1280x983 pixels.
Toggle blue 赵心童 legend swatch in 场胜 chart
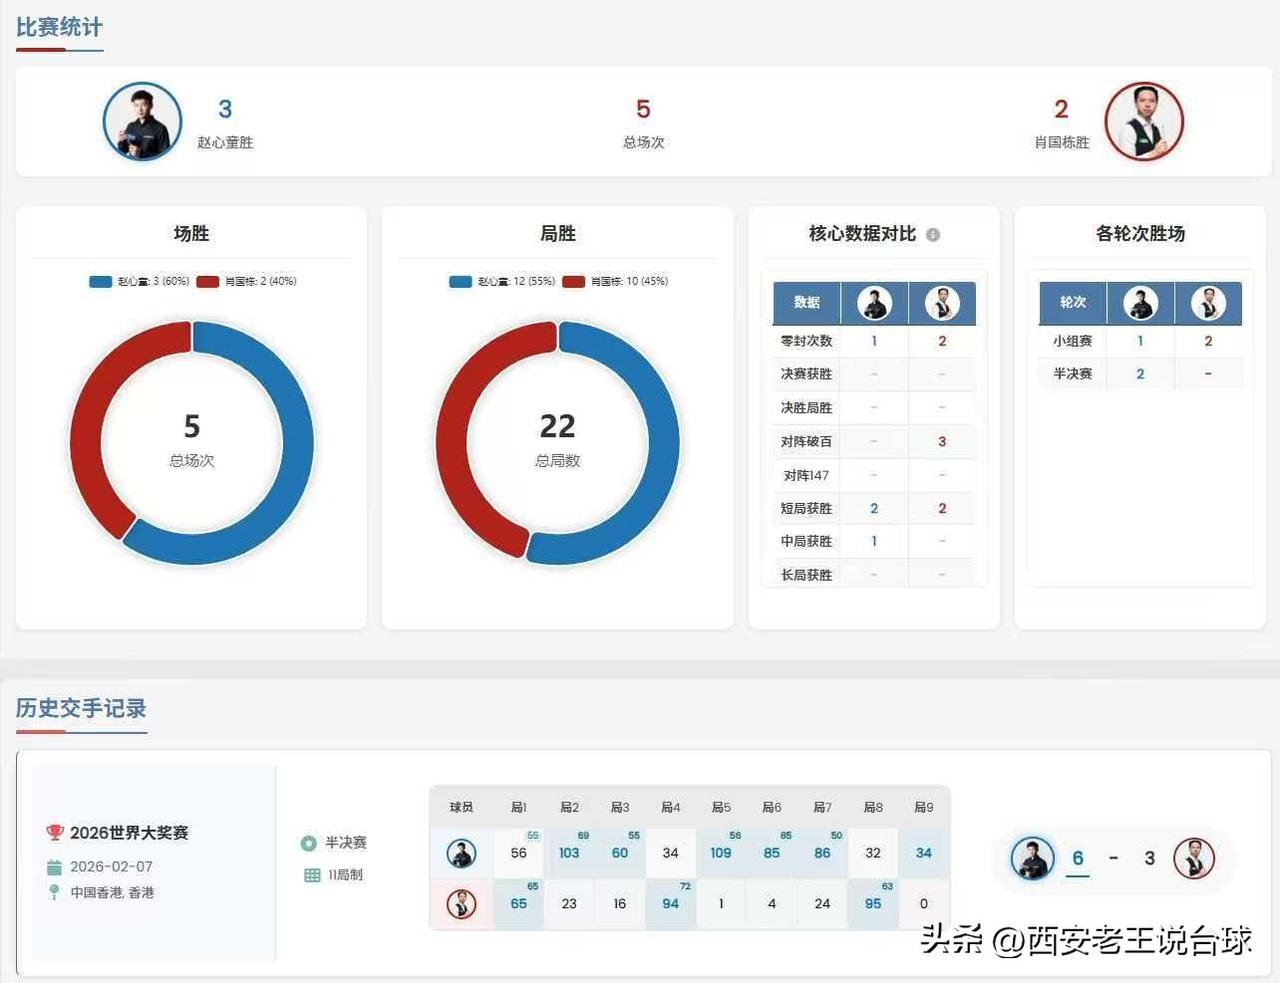100,282
